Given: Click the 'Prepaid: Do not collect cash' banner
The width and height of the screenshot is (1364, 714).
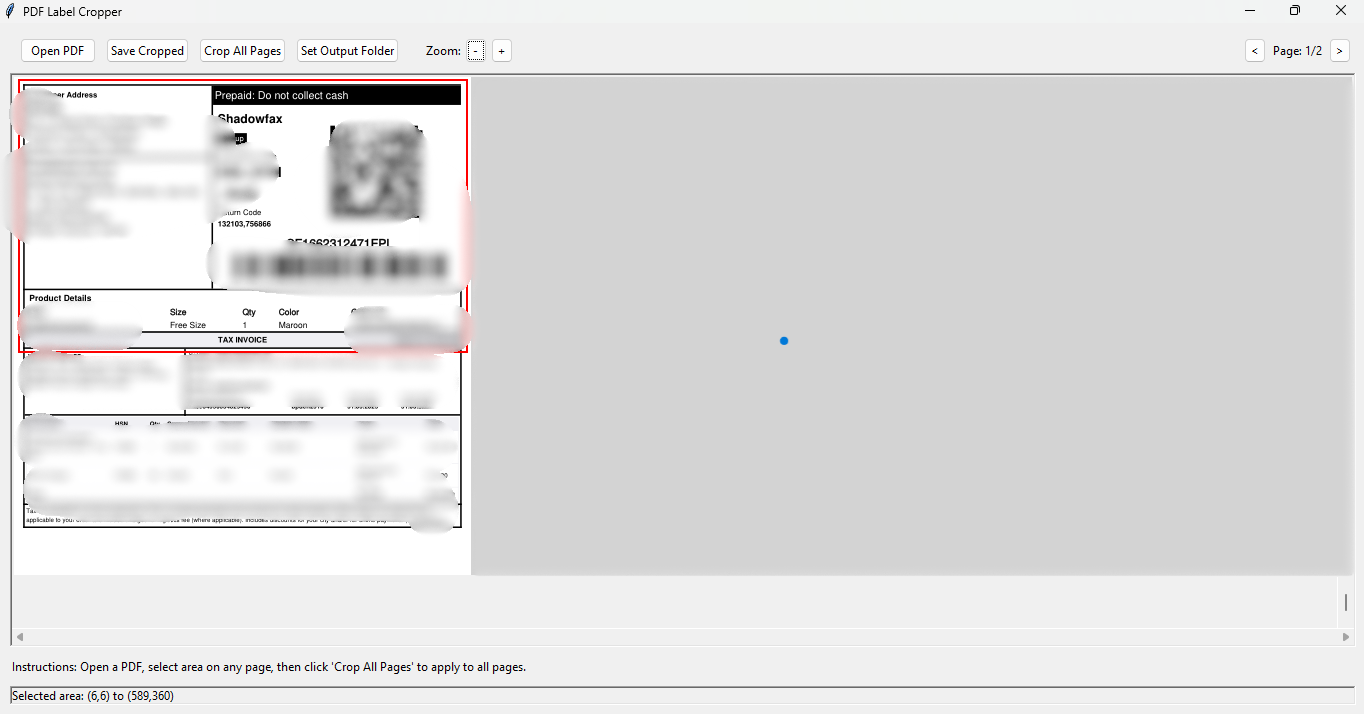Looking at the screenshot, I should point(336,95).
